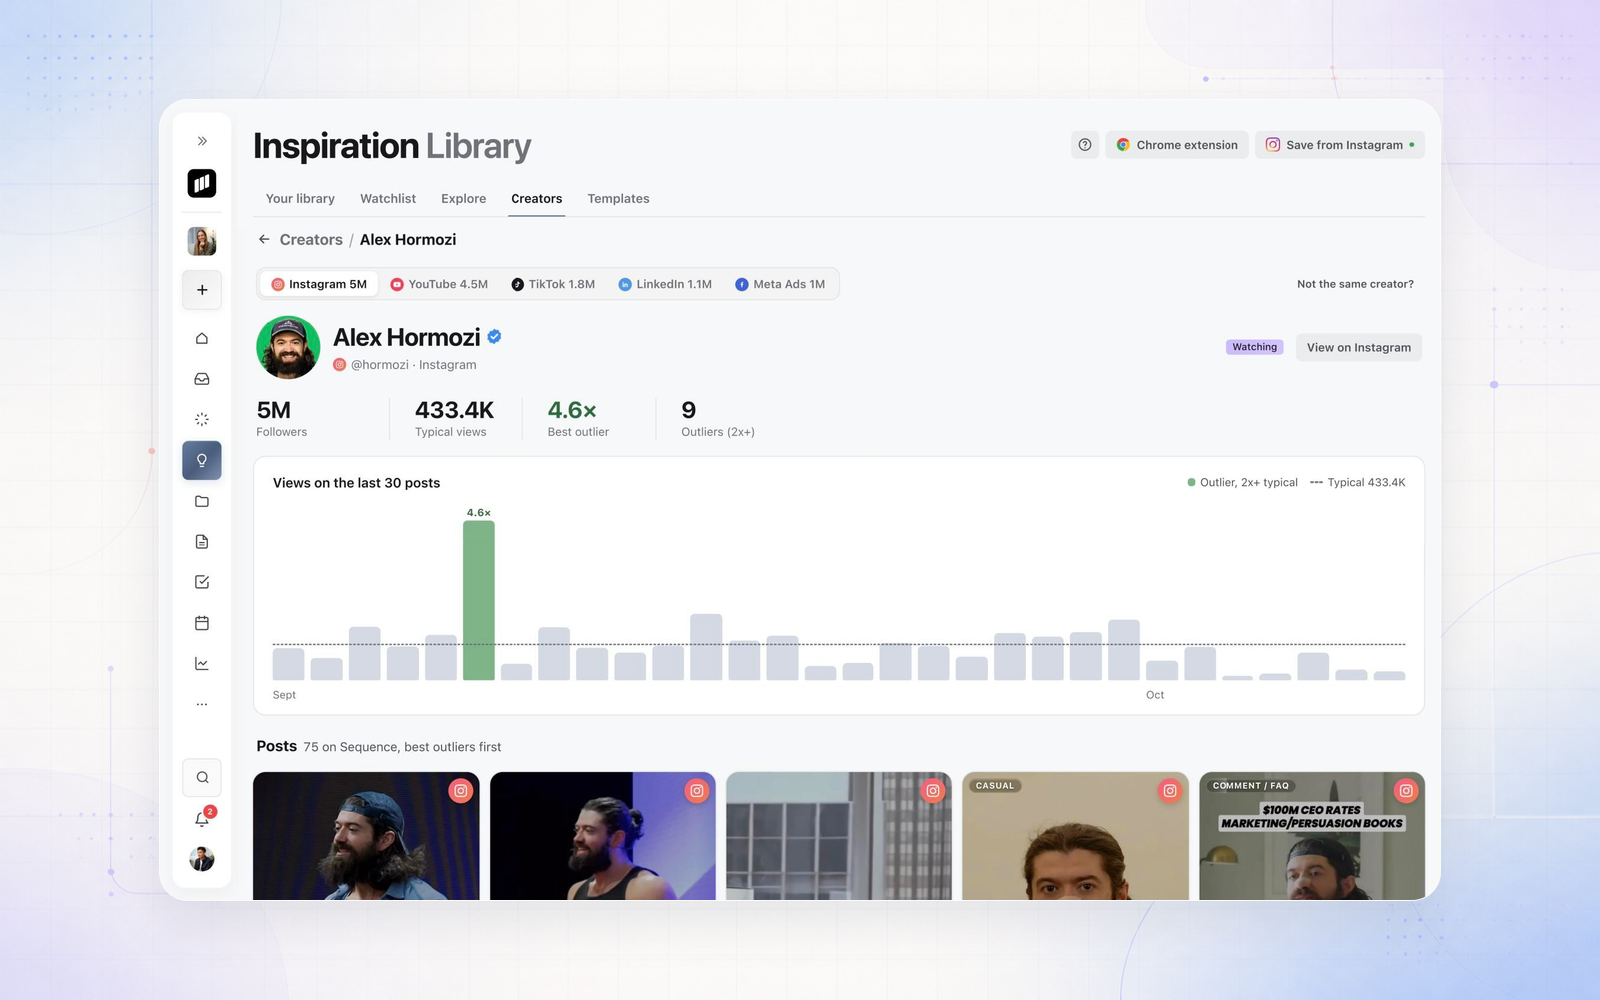The width and height of the screenshot is (1600, 1000).
Task: Click the checkmark tasks icon in sidebar
Action: click(202, 582)
